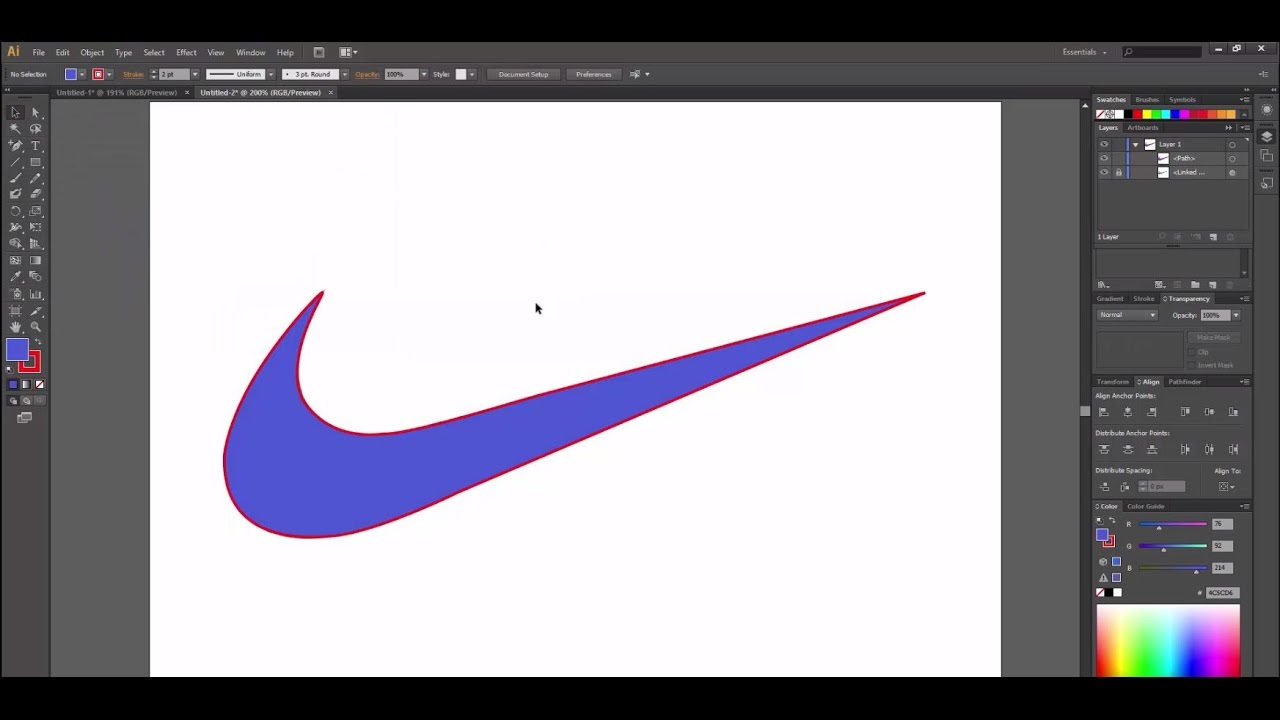Select the Type tool

click(36, 146)
